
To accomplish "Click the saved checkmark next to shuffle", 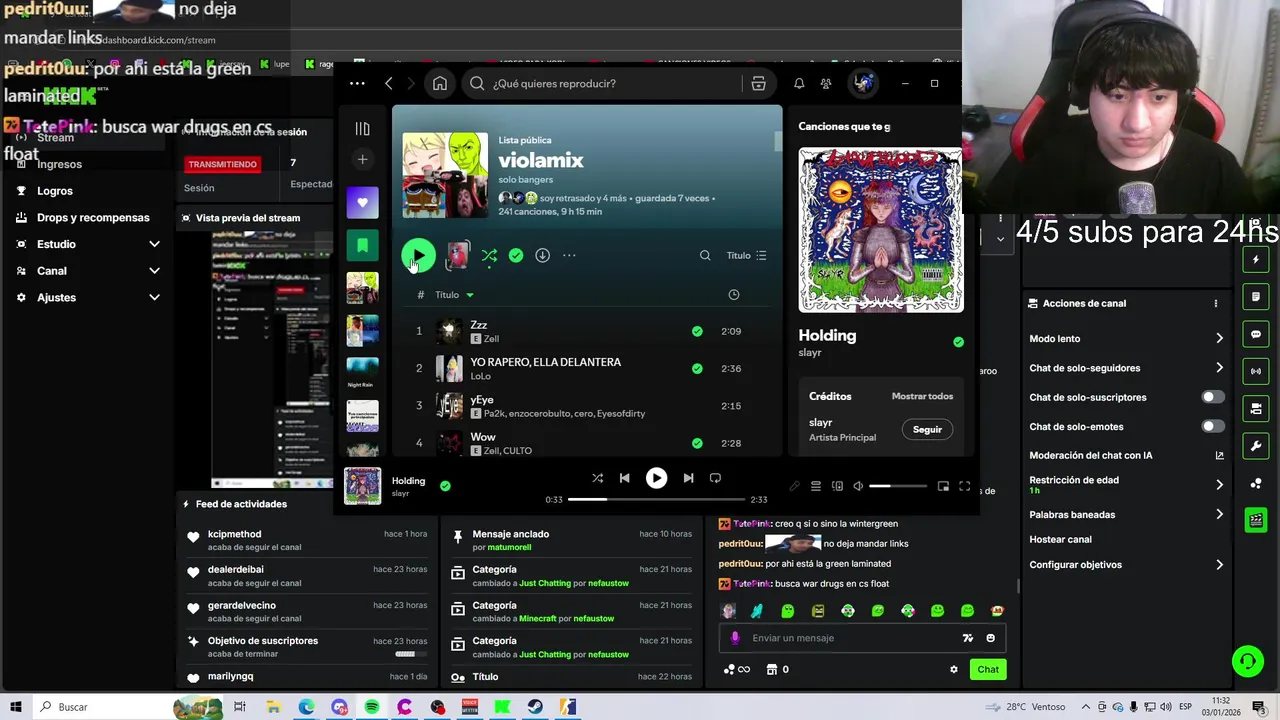I will coord(516,256).
